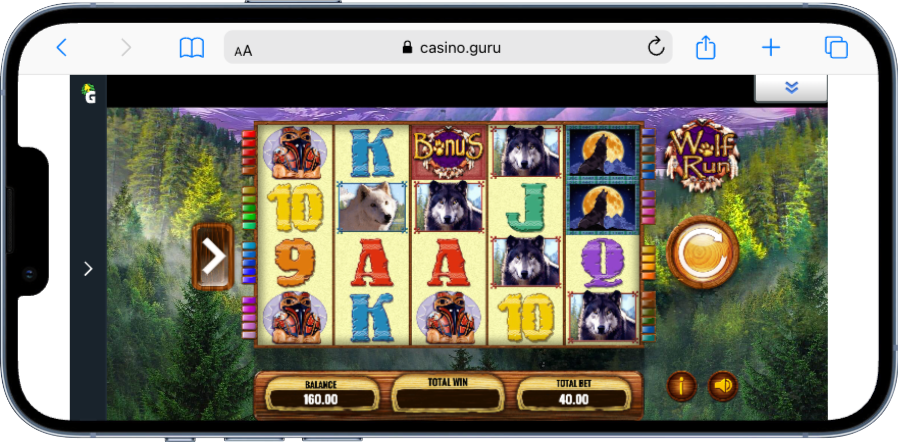Viewport: 898px width, 442px height.
Task: Open the Safari bookmarks book icon
Action: point(192,48)
